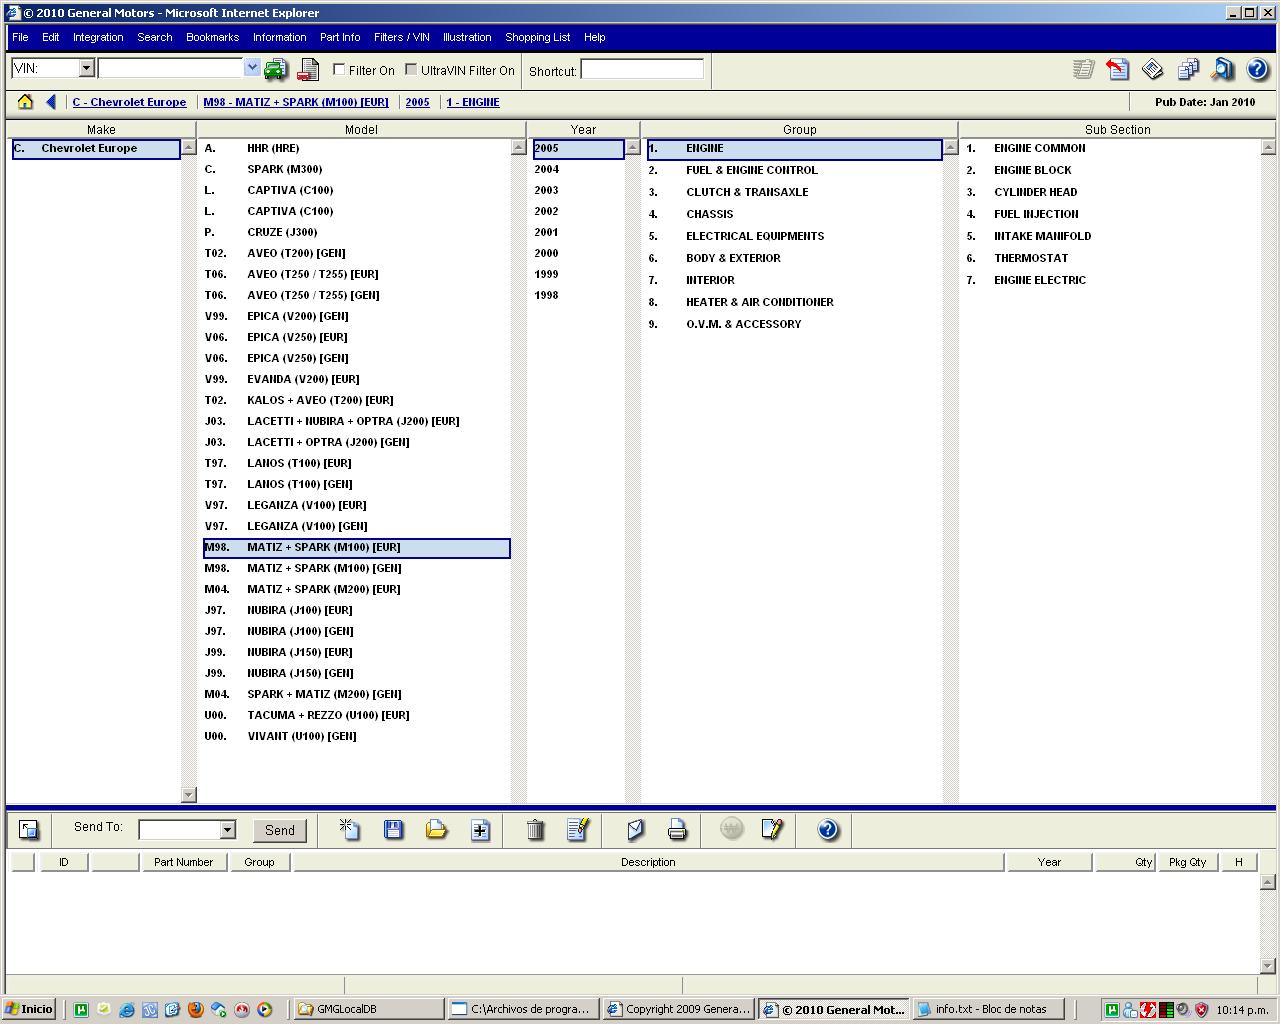1280x1024 pixels.
Task: Launch Firefox from quick launch bar
Action: [x=196, y=1010]
